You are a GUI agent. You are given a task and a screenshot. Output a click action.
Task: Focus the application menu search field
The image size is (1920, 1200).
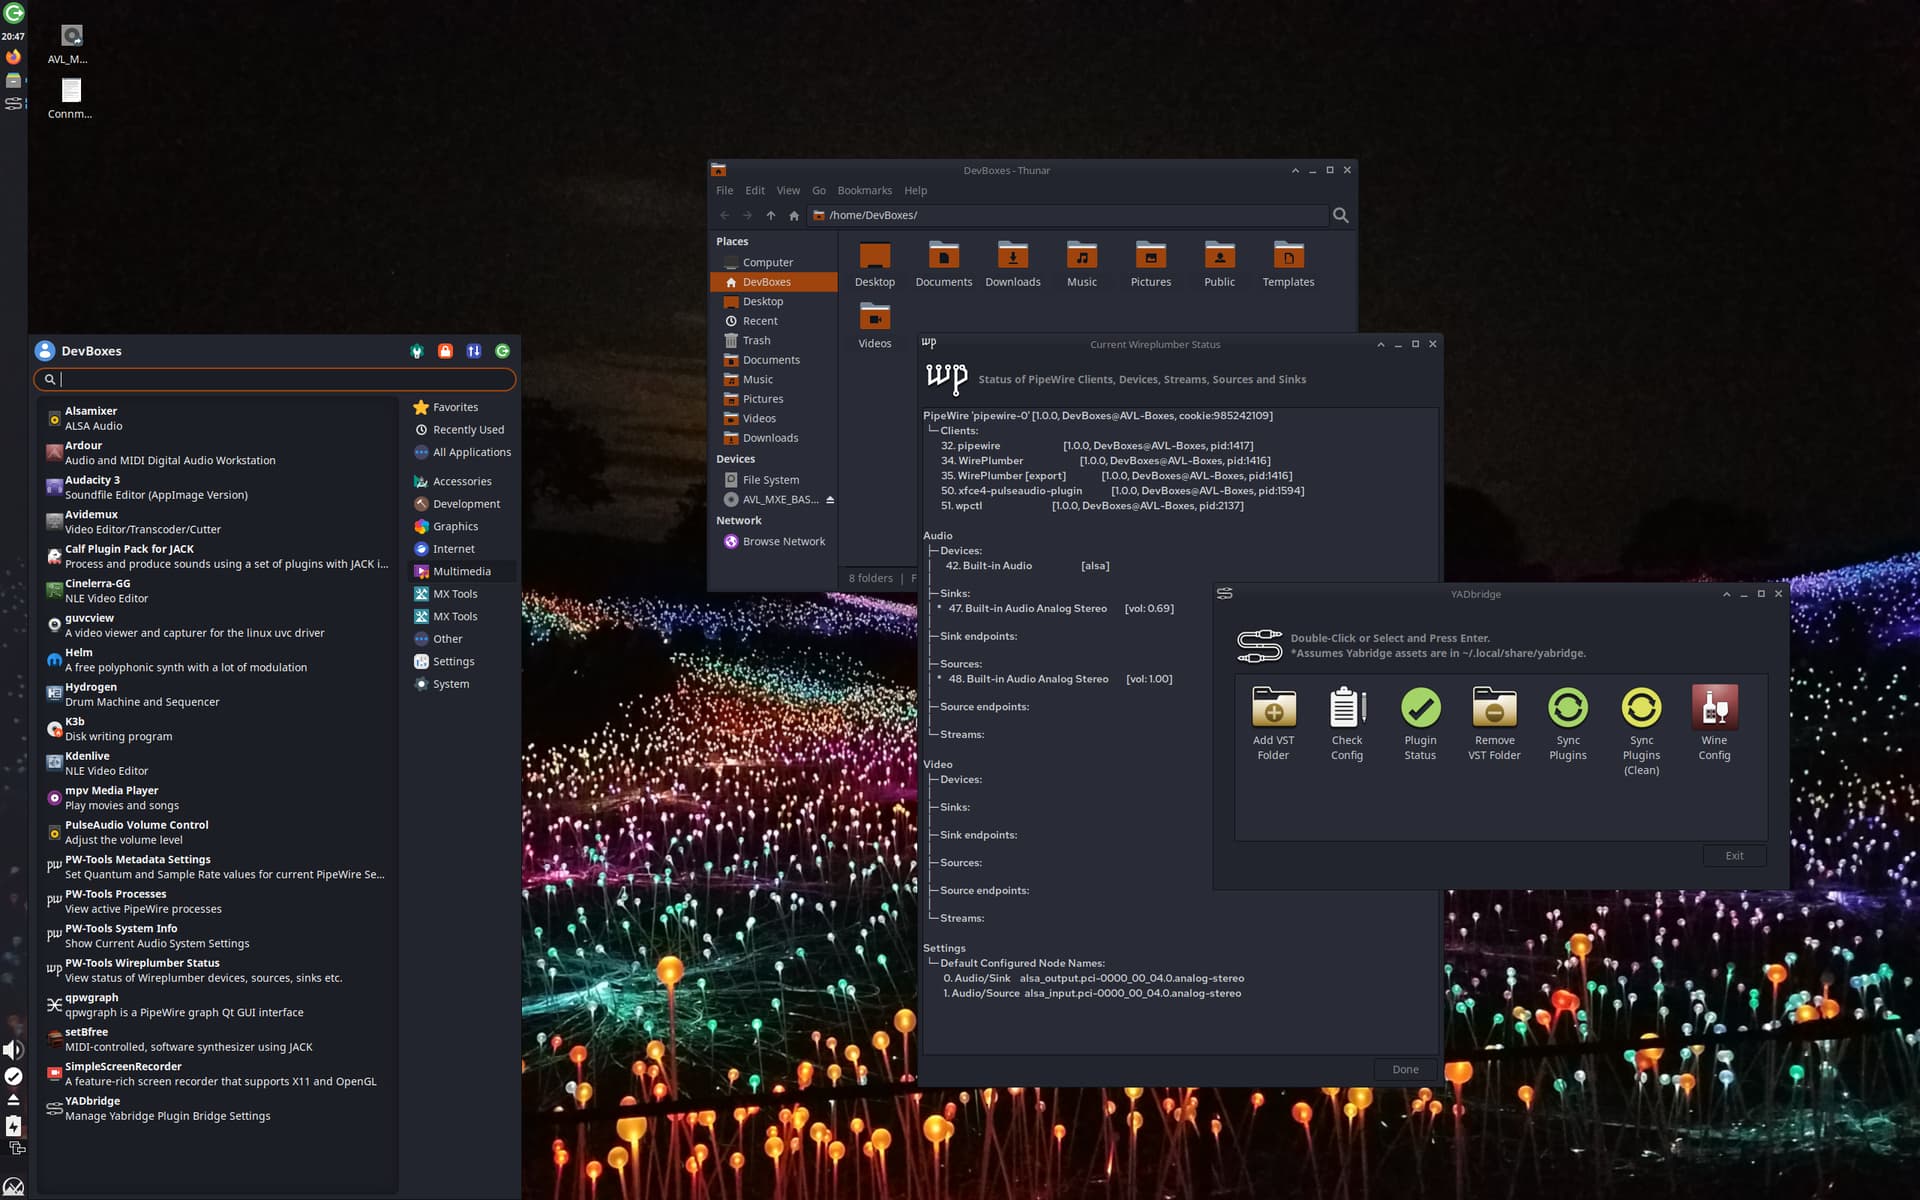click(280, 379)
